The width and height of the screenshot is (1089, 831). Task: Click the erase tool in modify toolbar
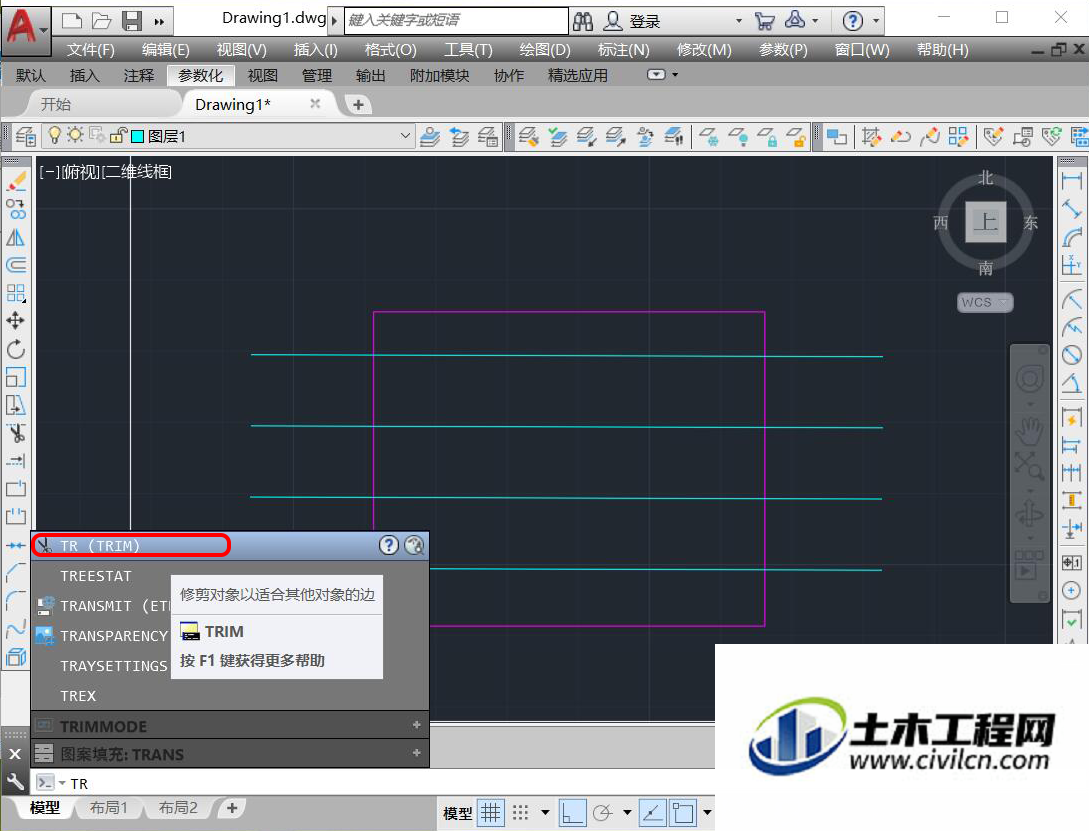(x=16, y=181)
